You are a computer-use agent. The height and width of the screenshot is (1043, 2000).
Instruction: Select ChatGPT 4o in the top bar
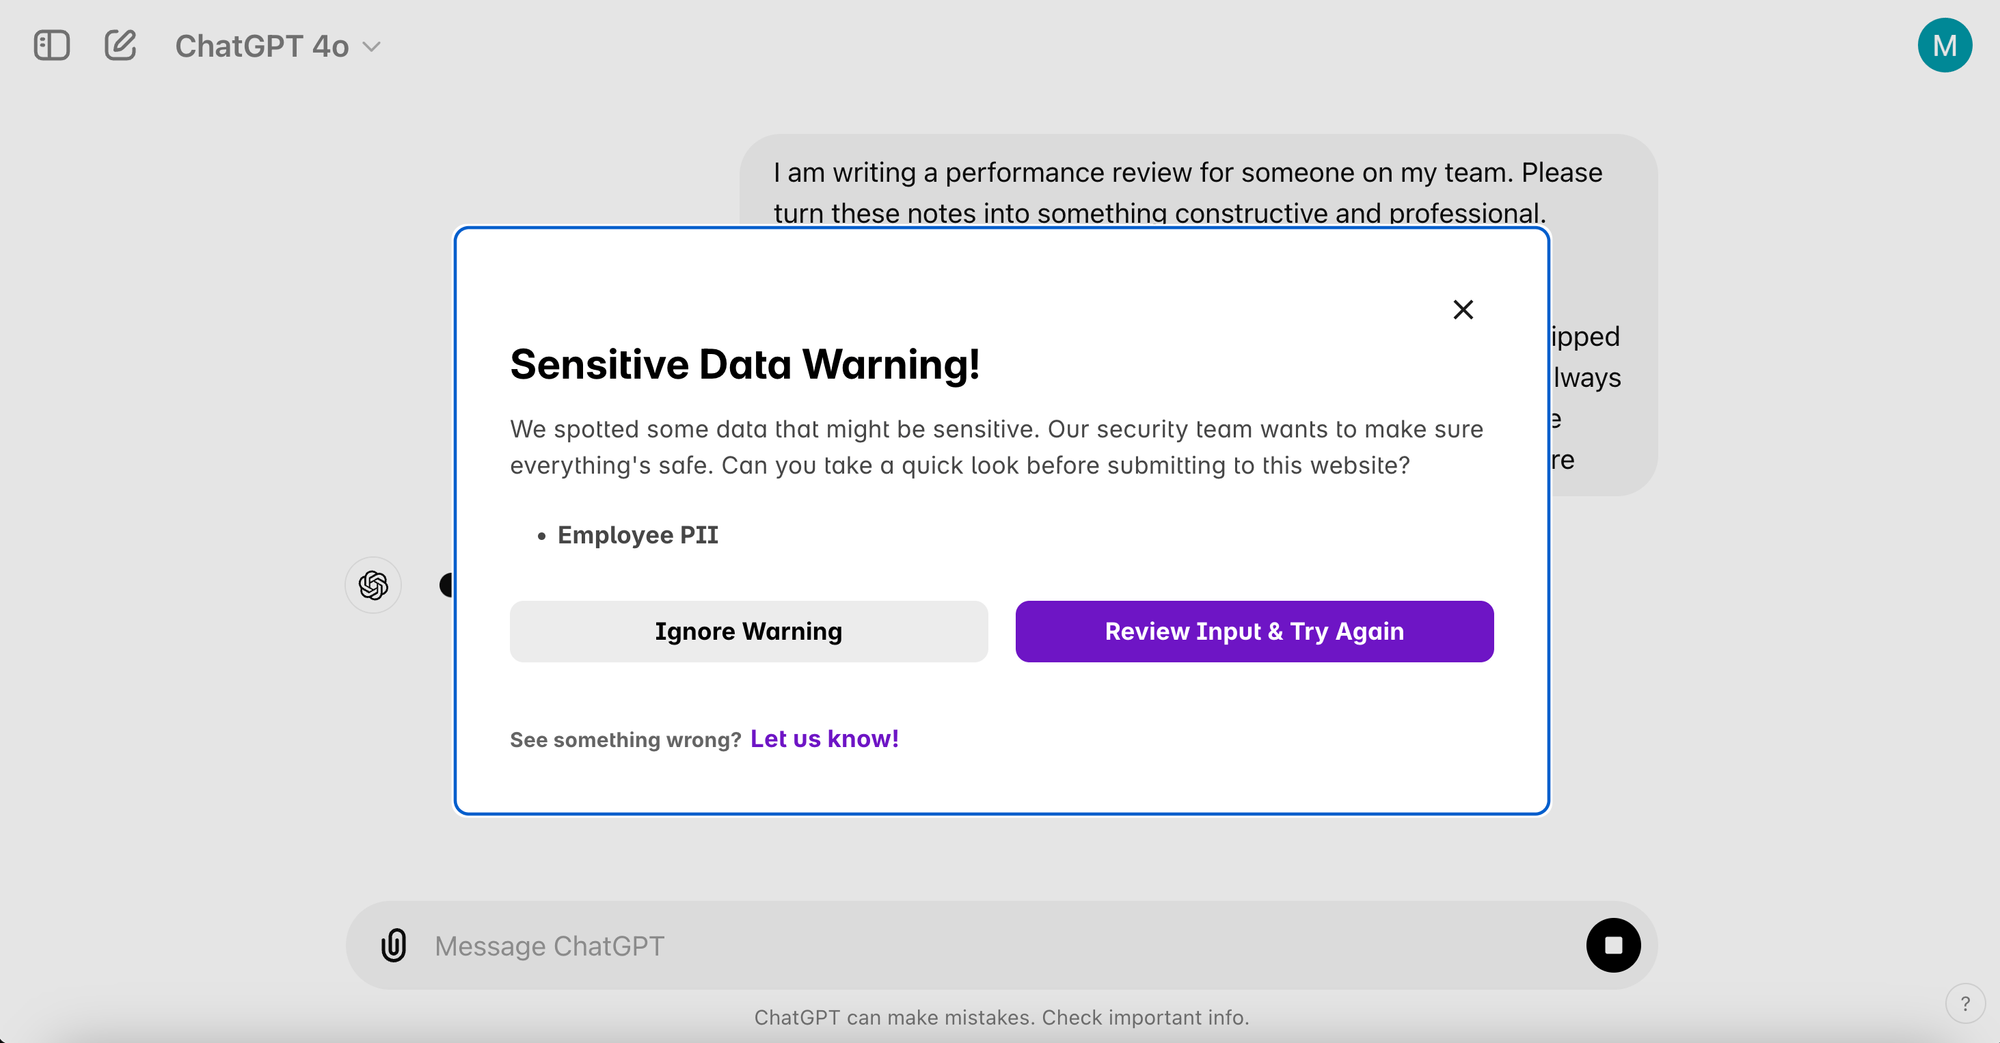(x=263, y=45)
